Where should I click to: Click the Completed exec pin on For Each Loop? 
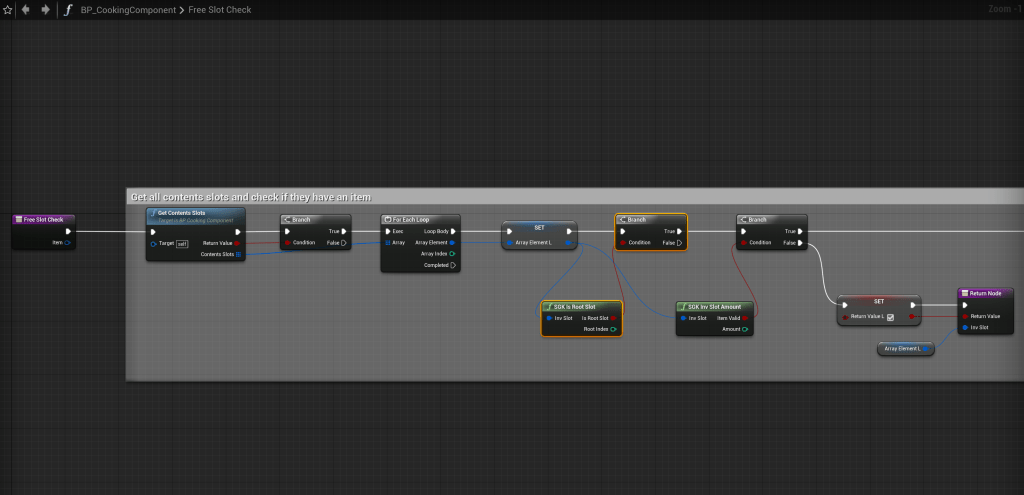pos(453,265)
